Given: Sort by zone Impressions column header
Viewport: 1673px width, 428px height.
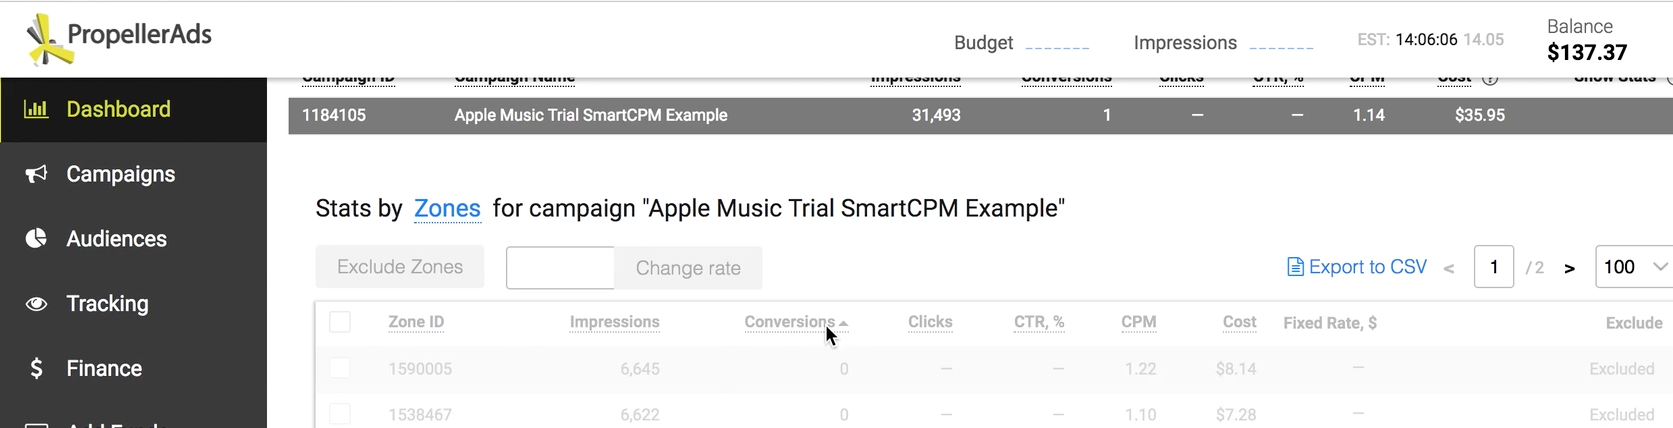Looking at the screenshot, I should tap(614, 322).
